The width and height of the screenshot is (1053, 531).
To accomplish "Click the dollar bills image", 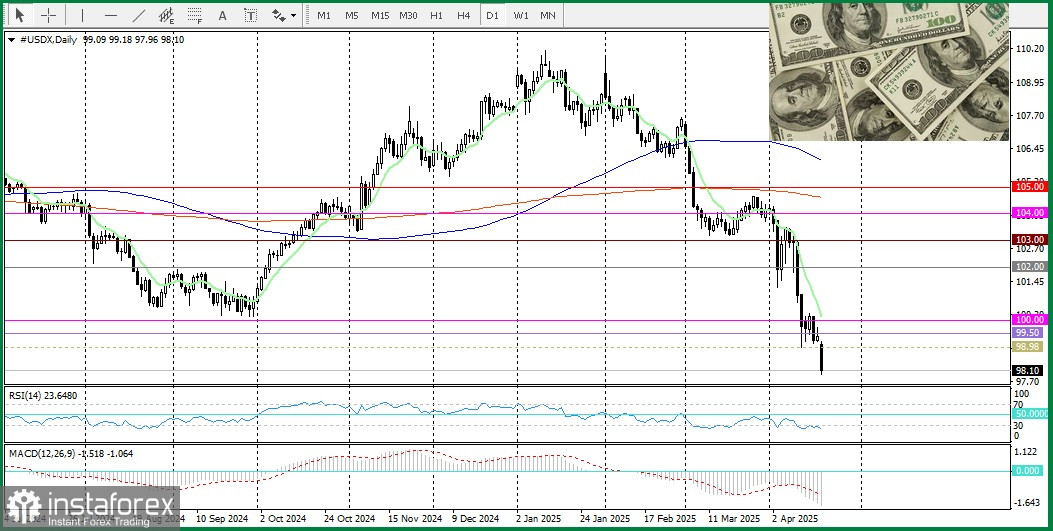I will [x=889, y=72].
